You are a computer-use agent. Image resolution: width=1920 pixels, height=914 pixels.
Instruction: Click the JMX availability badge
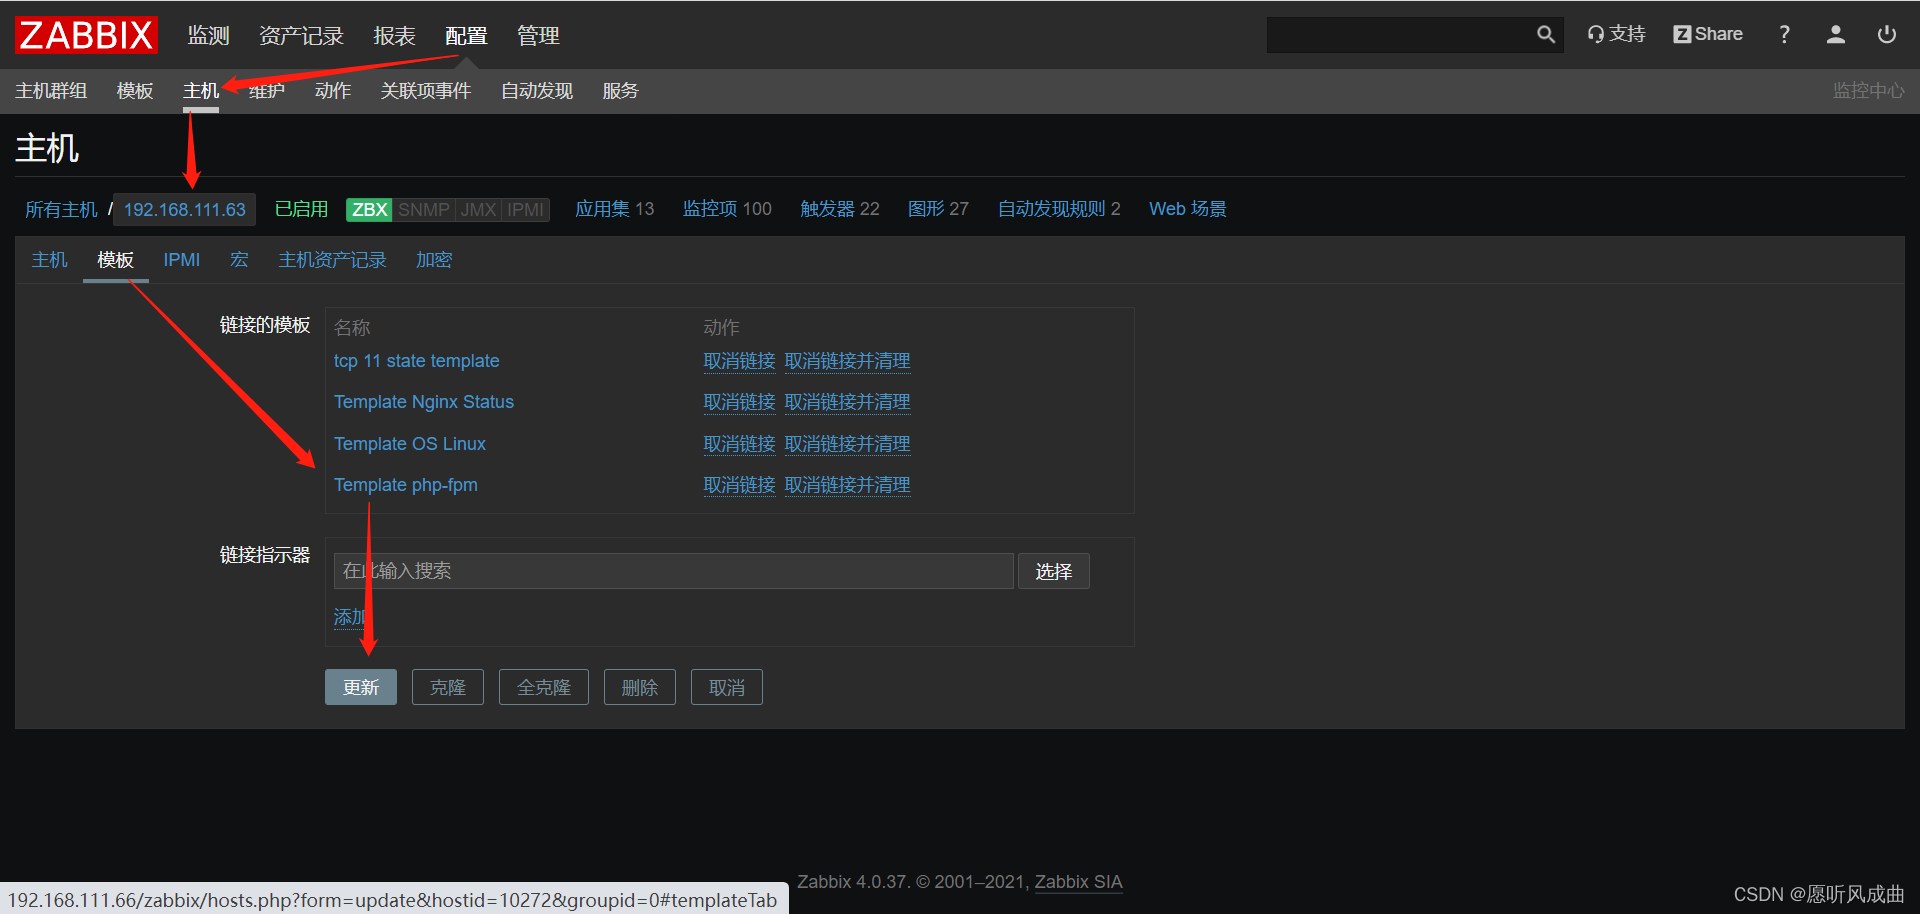(x=478, y=210)
